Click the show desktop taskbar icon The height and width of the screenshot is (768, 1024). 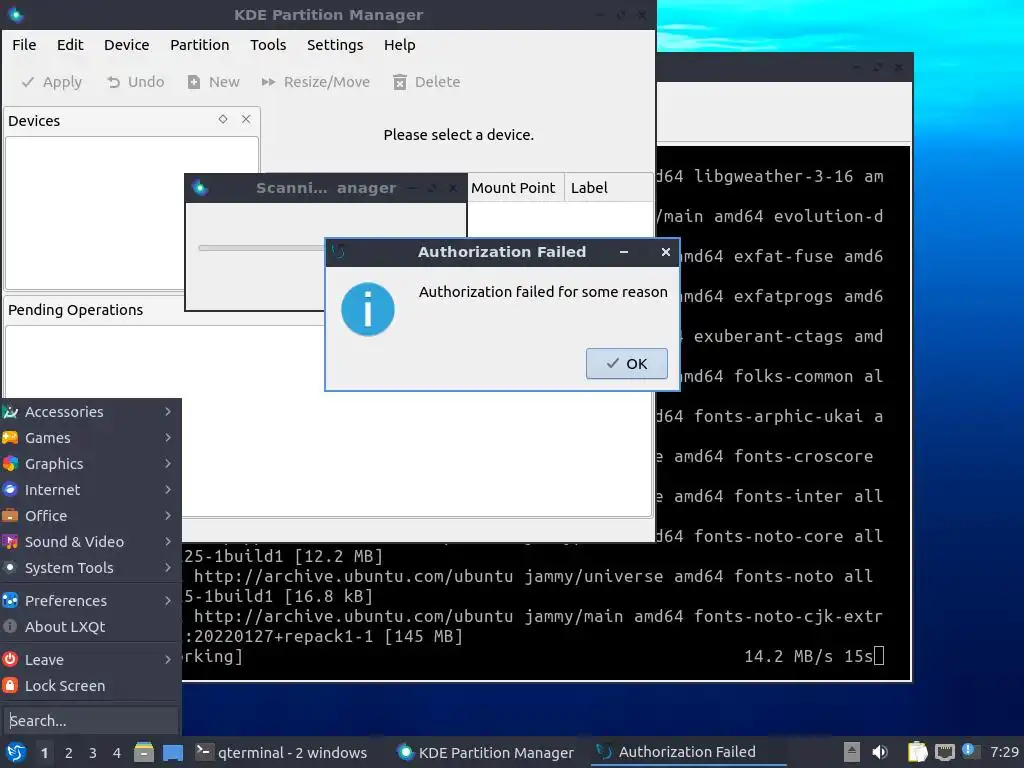point(173,753)
